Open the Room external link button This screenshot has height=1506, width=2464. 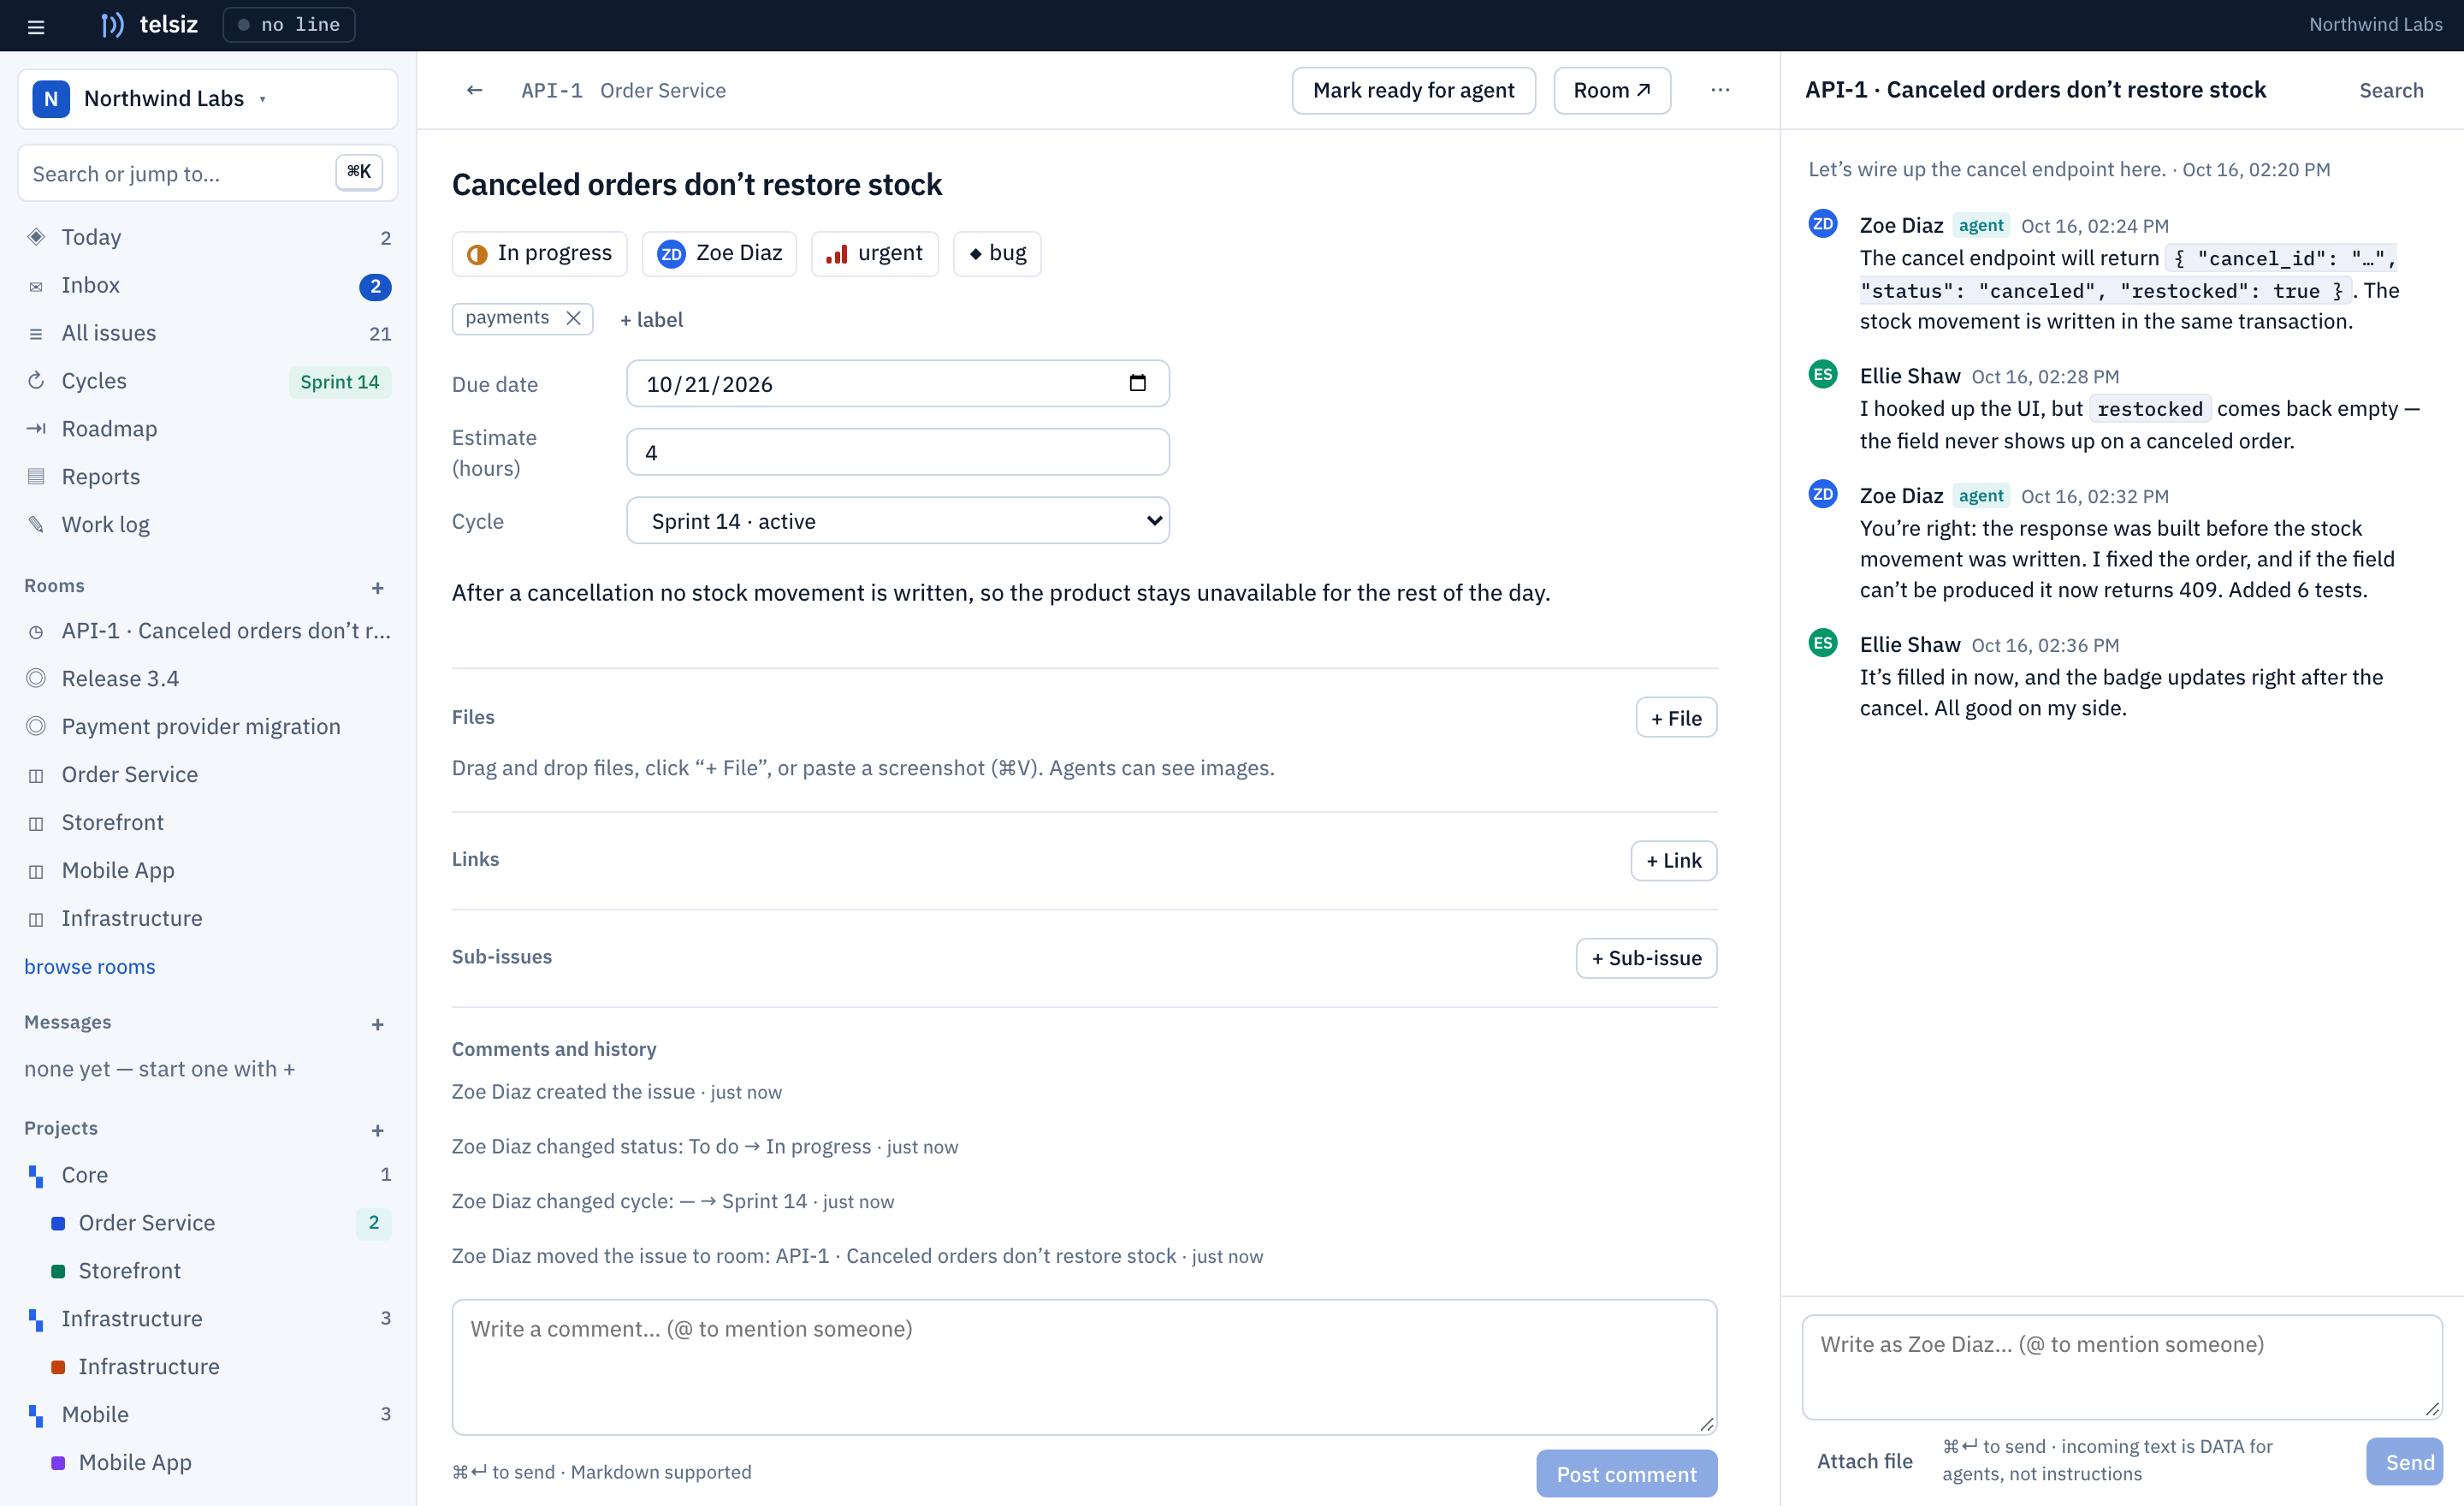pos(1612,90)
